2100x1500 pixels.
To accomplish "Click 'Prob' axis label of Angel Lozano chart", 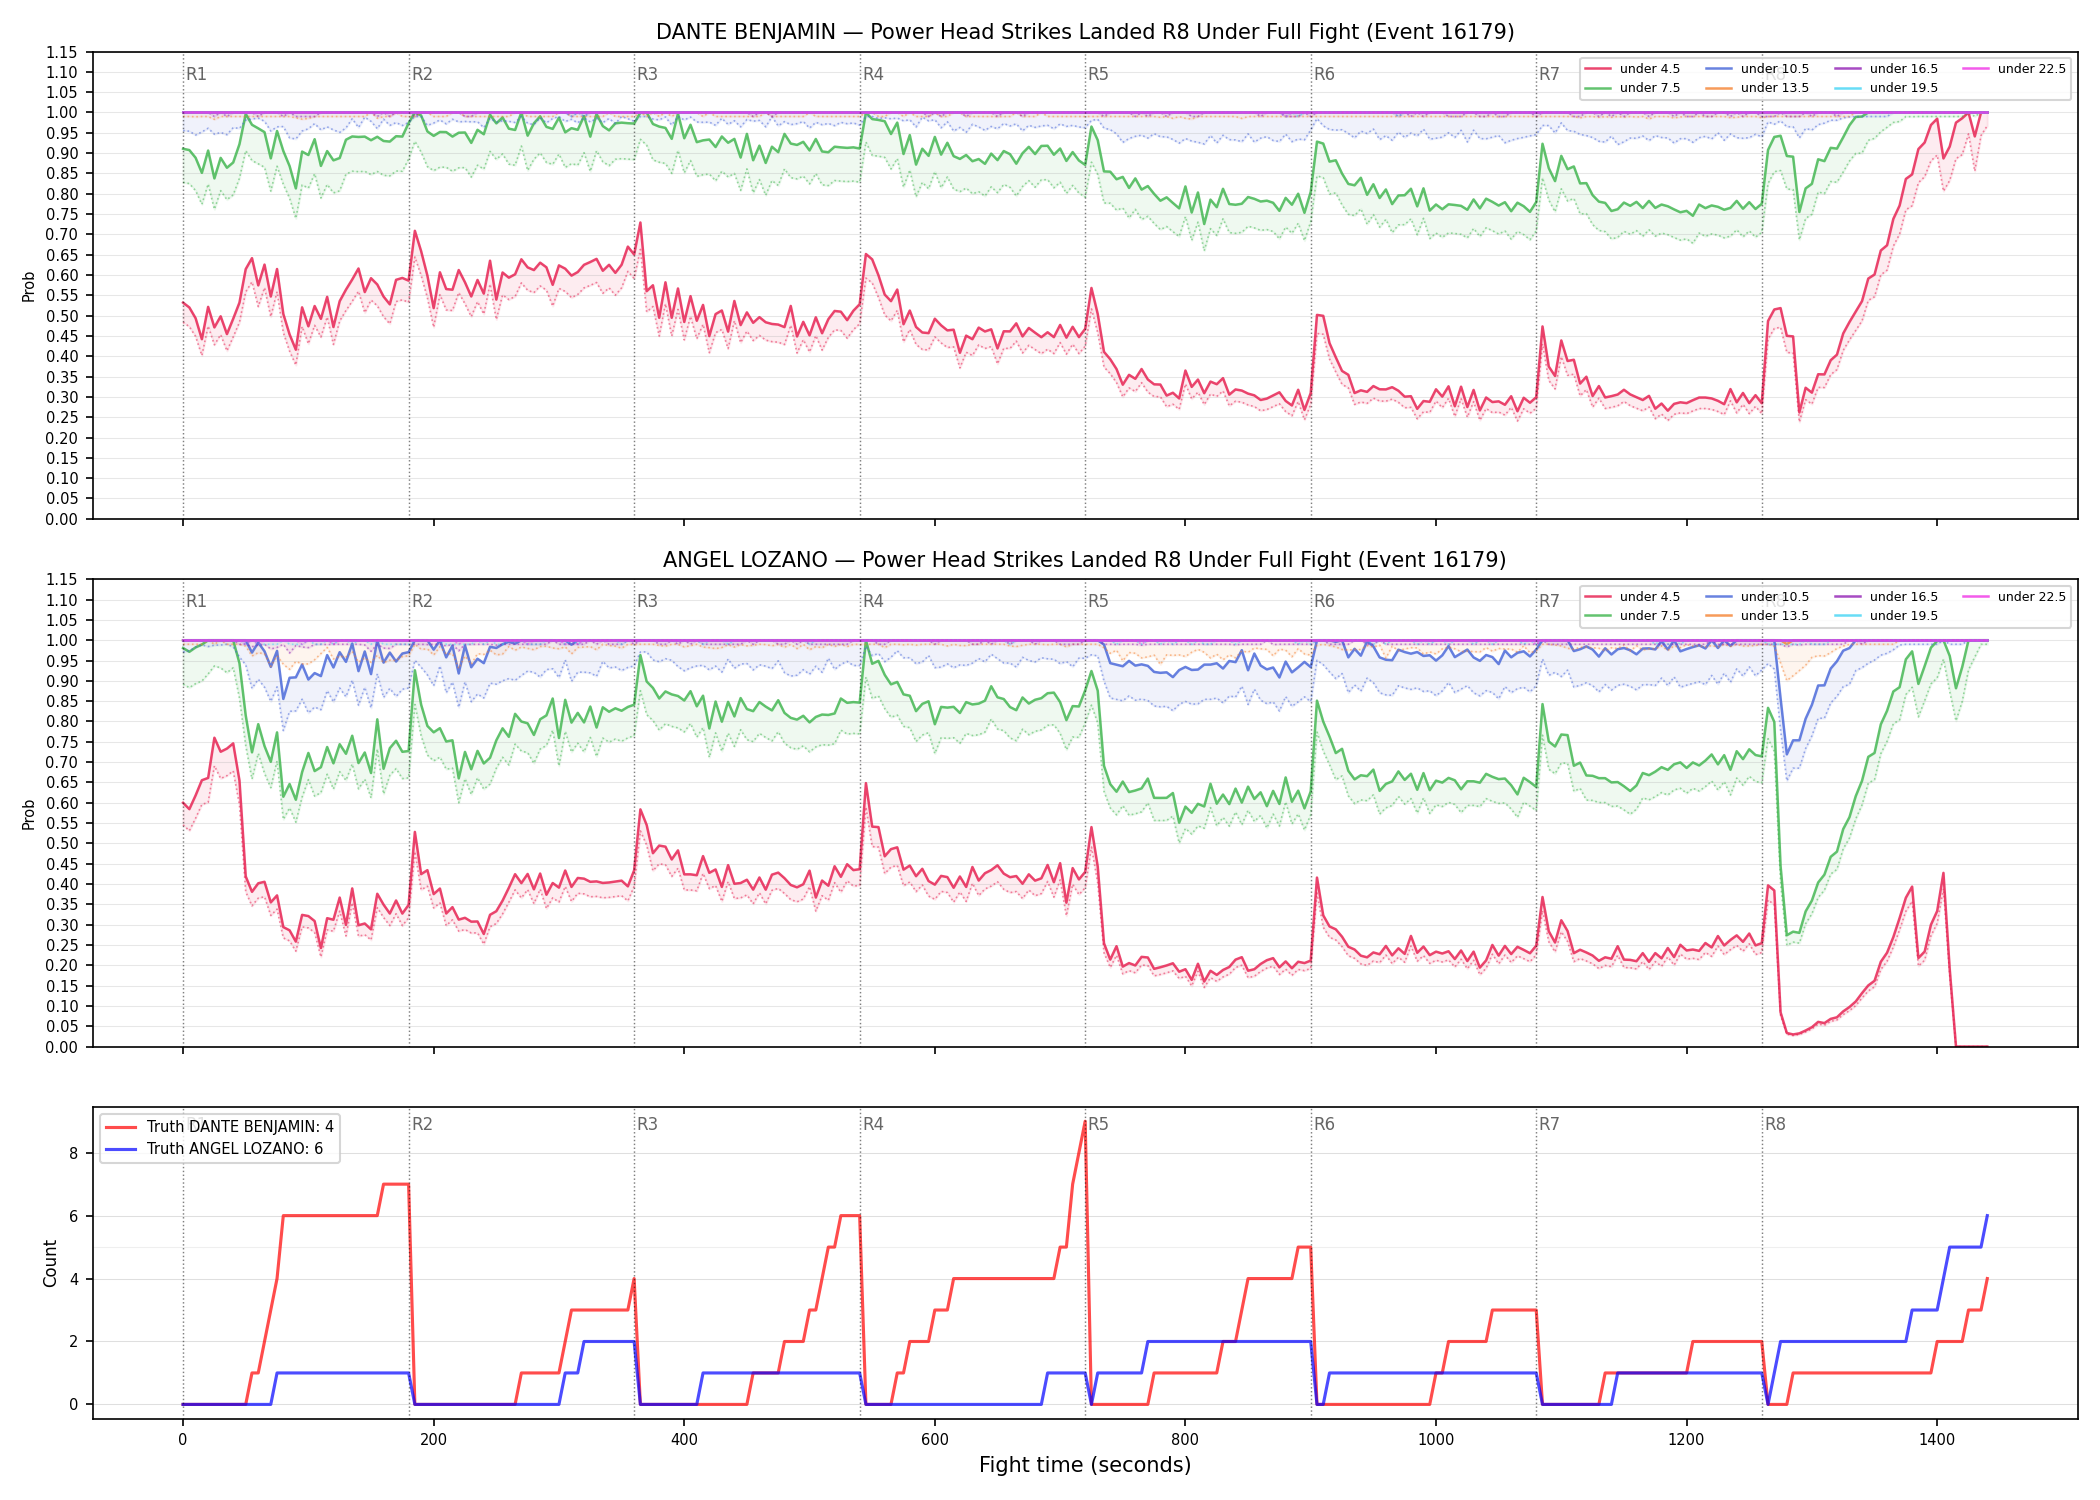I will 29,814.
